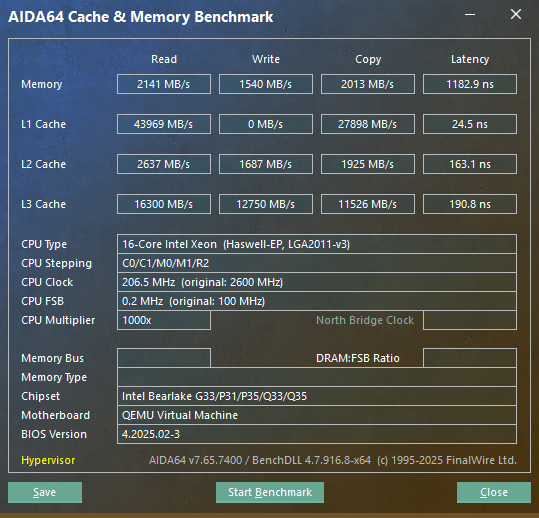Viewport: 539px width, 518px height.
Task: Click empty Memory Type field
Action: (317, 377)
